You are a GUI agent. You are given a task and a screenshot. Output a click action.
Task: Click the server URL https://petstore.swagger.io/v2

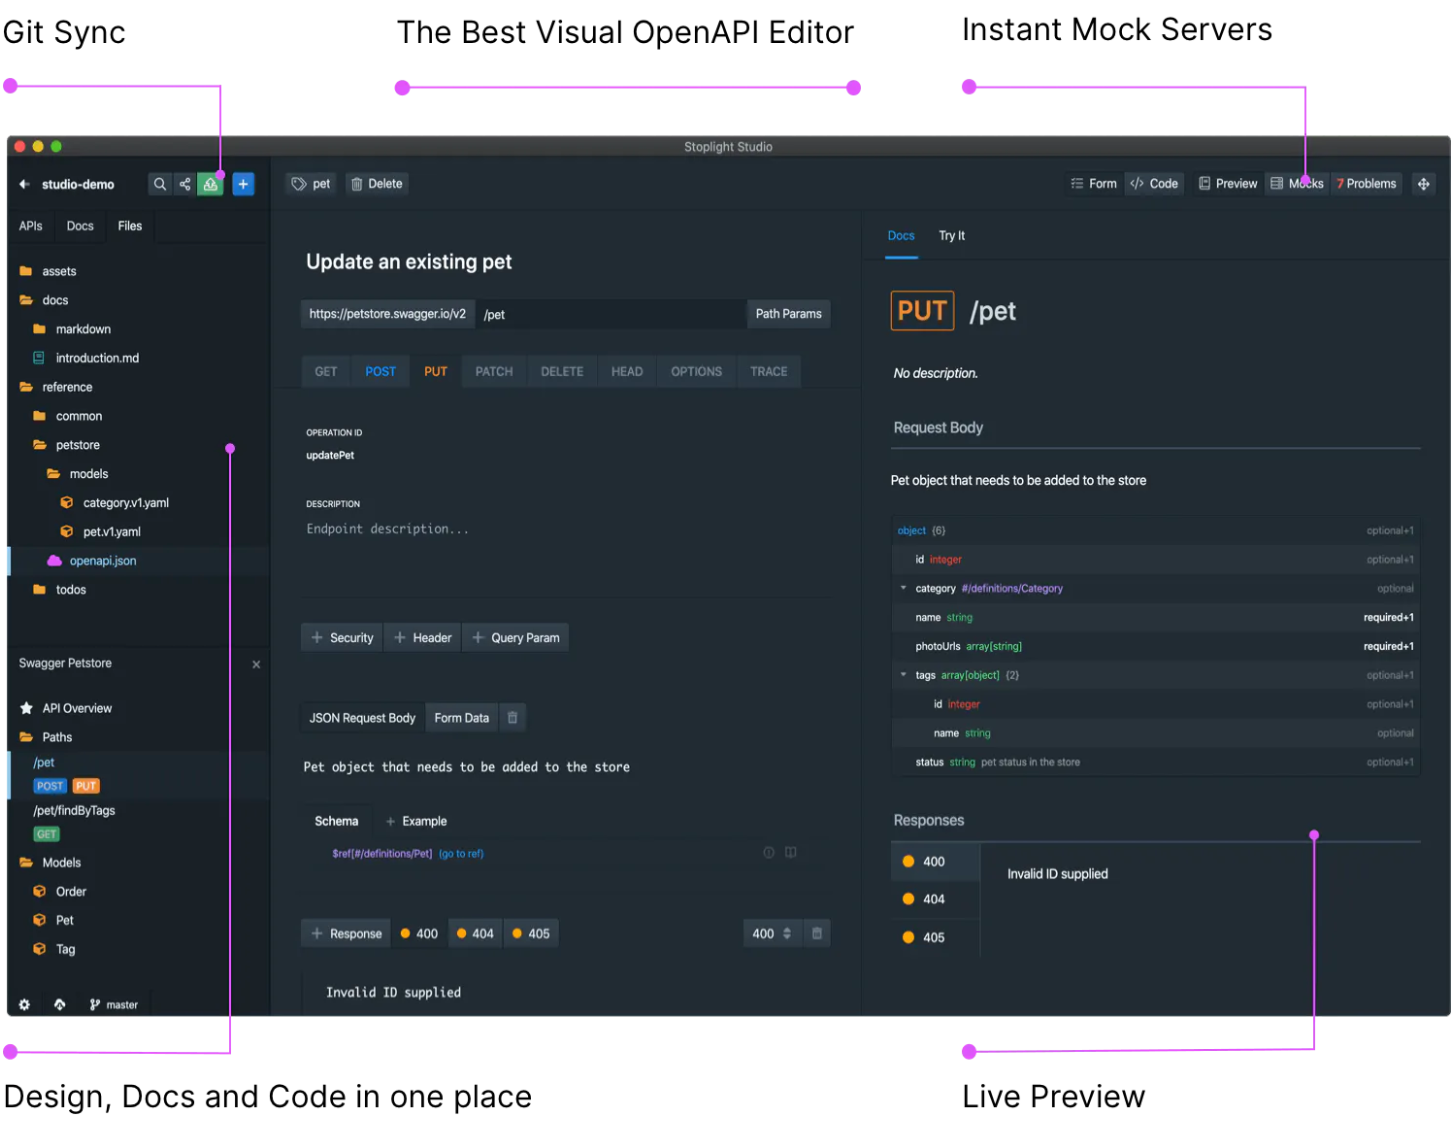[x=388, y=314]
